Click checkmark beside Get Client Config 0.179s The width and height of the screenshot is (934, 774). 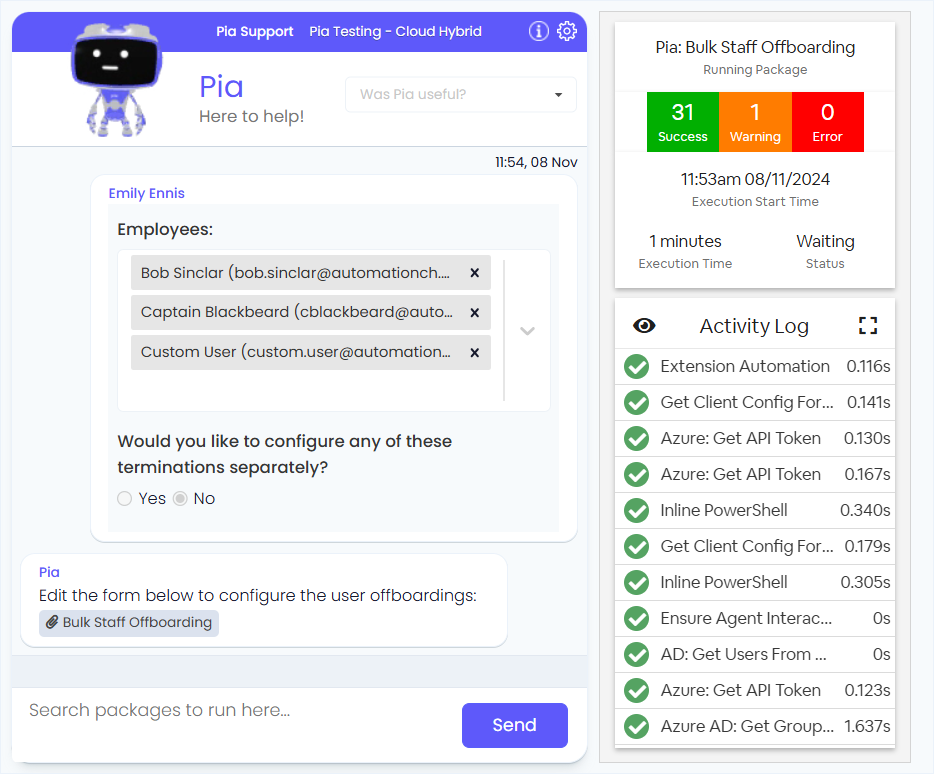[637, 546]
